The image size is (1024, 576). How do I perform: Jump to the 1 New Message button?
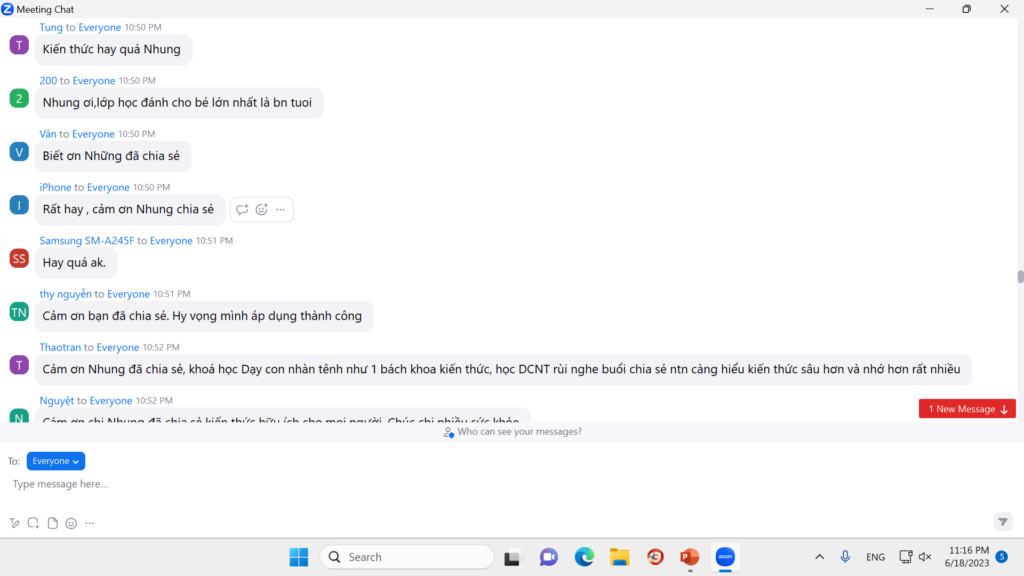[x=967, y=409]
